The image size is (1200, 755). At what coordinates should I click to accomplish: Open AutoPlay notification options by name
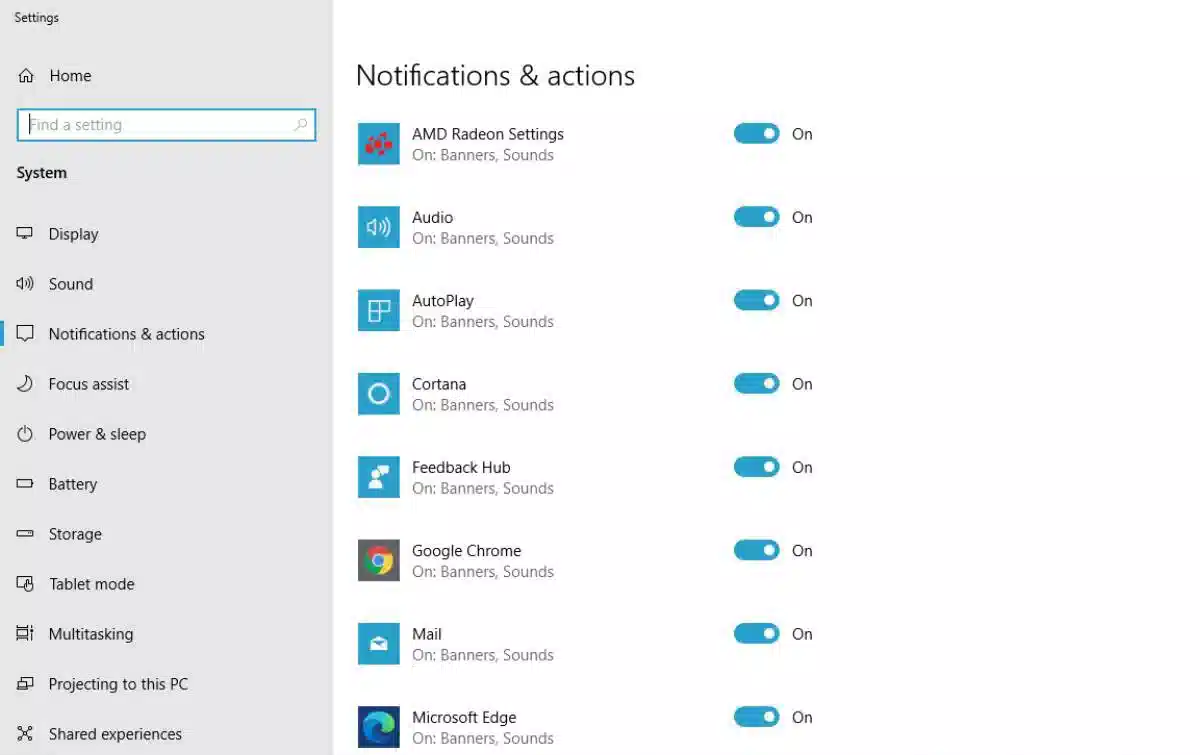click(x=443, y=300)
